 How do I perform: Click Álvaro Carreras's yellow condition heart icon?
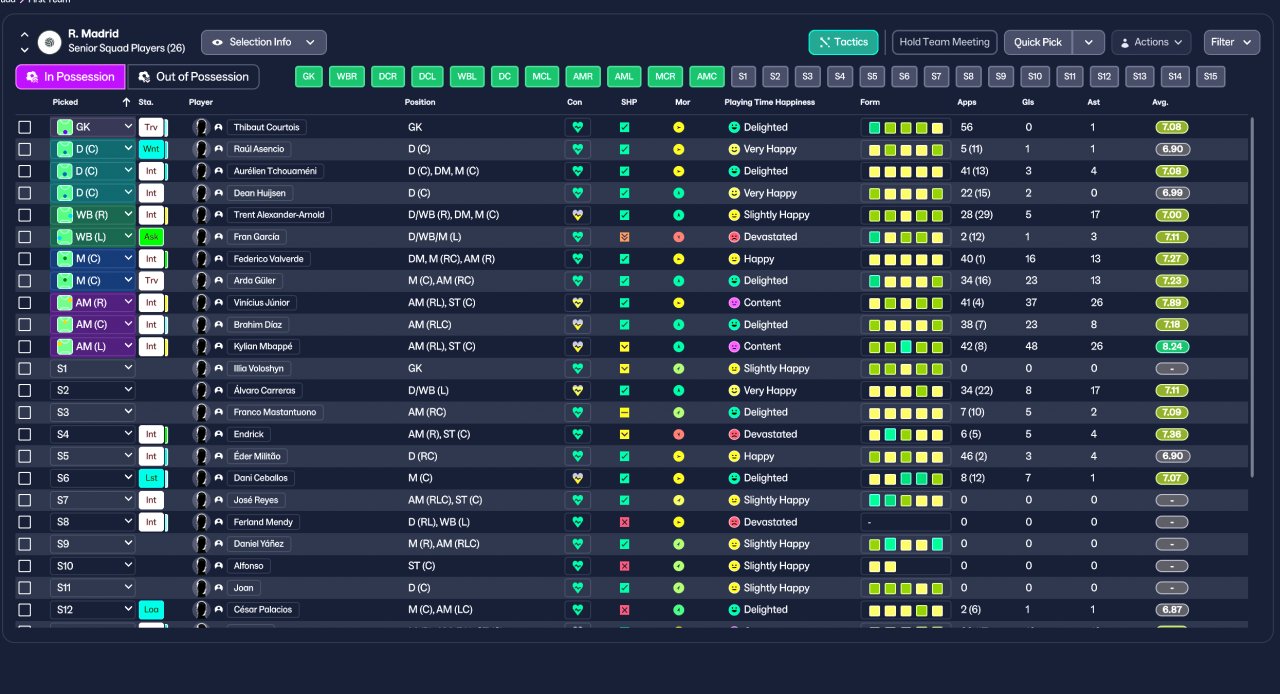click(x=577, y=391)
